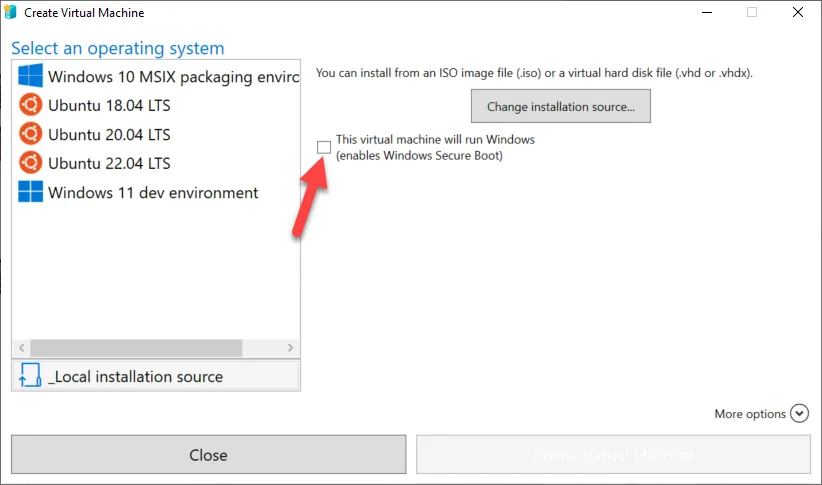822x485 pixels.
Task: Click the Ubuntu 22.04 LTS logo icon
Action: [x=30, y=163]
